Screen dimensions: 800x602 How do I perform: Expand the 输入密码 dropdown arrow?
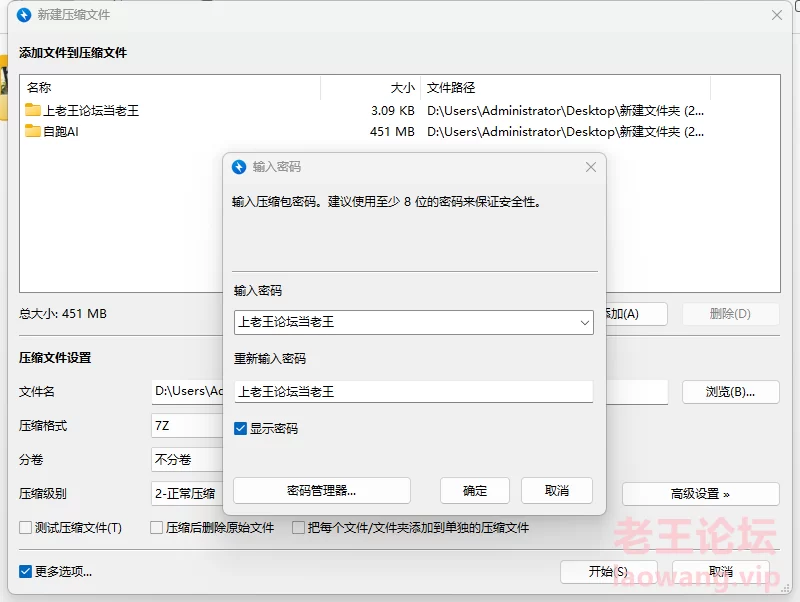tap(585, 322)
